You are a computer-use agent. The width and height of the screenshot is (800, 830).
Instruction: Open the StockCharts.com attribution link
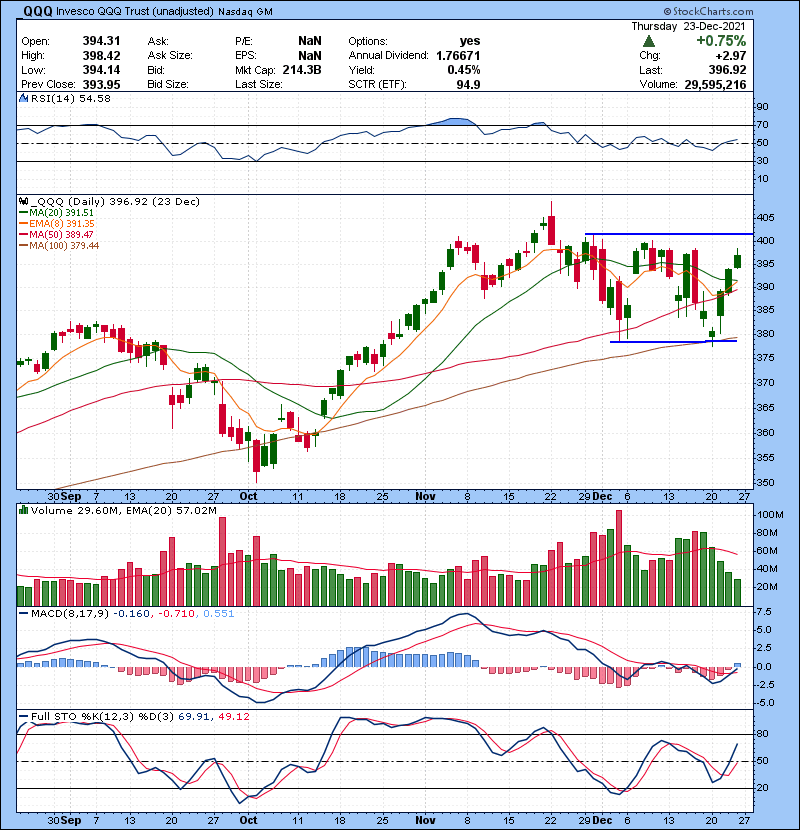(708, 11)
